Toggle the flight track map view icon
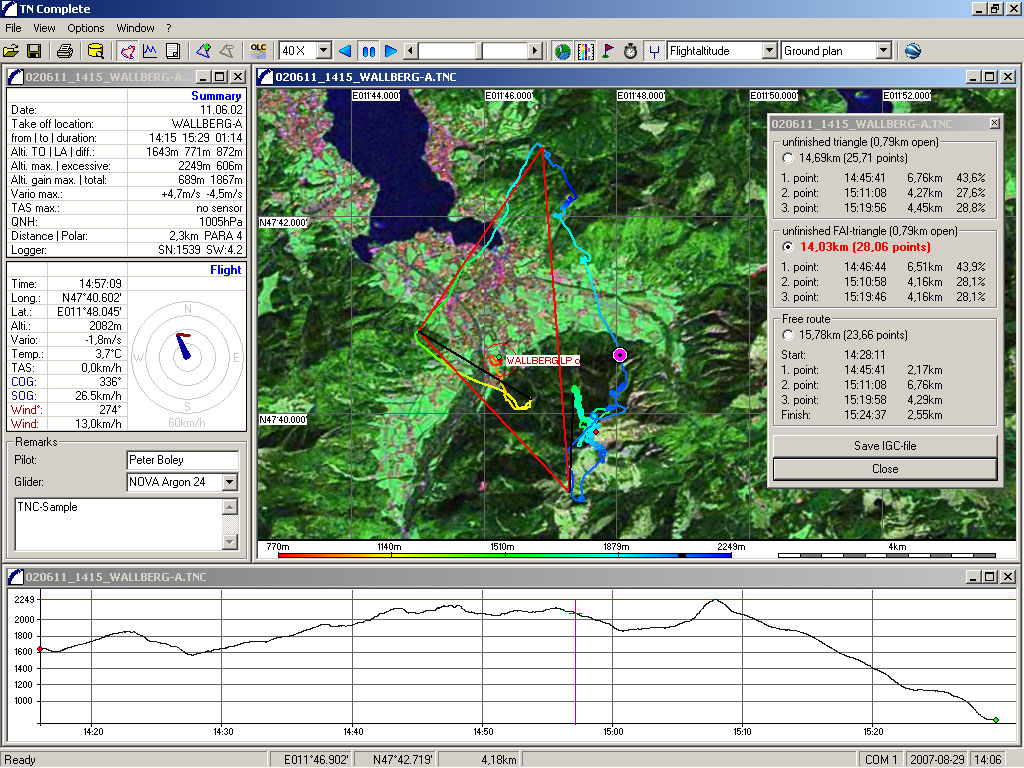Screen dimensions: 1024x768 [x=128, y=51]
